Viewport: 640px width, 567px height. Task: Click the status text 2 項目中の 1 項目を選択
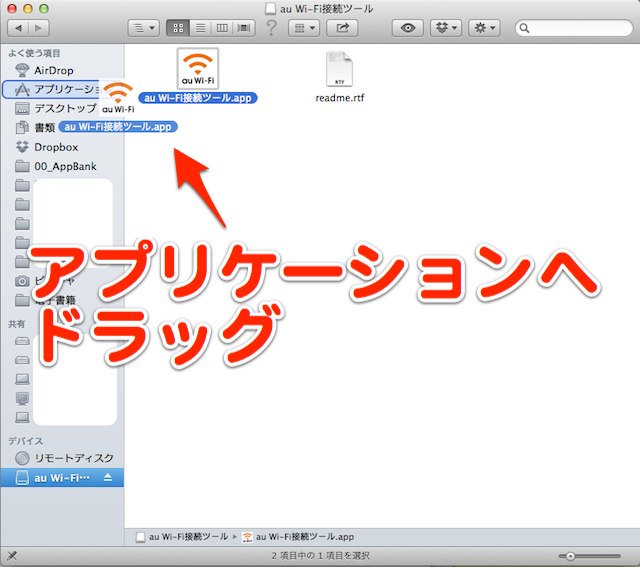(x=320, y=556)
